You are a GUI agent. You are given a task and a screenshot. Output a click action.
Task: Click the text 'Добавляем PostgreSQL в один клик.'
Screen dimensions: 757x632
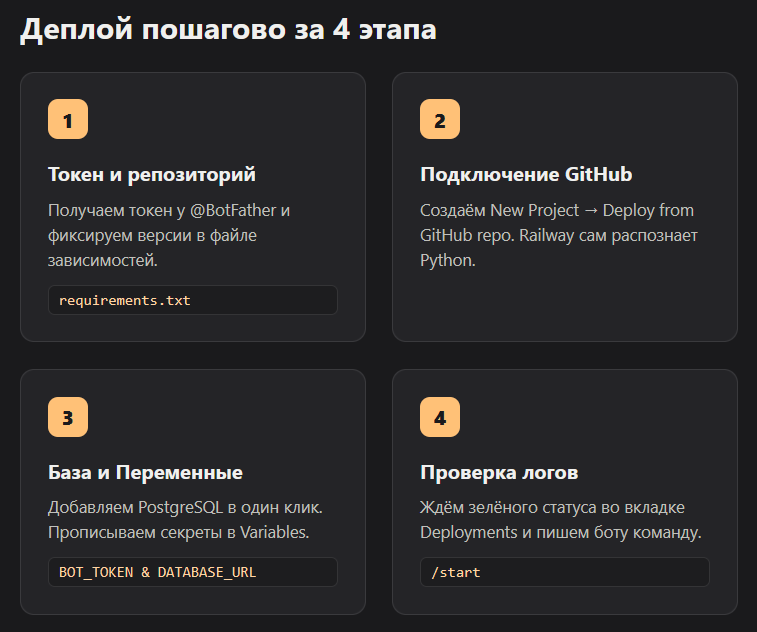point(185,507)
